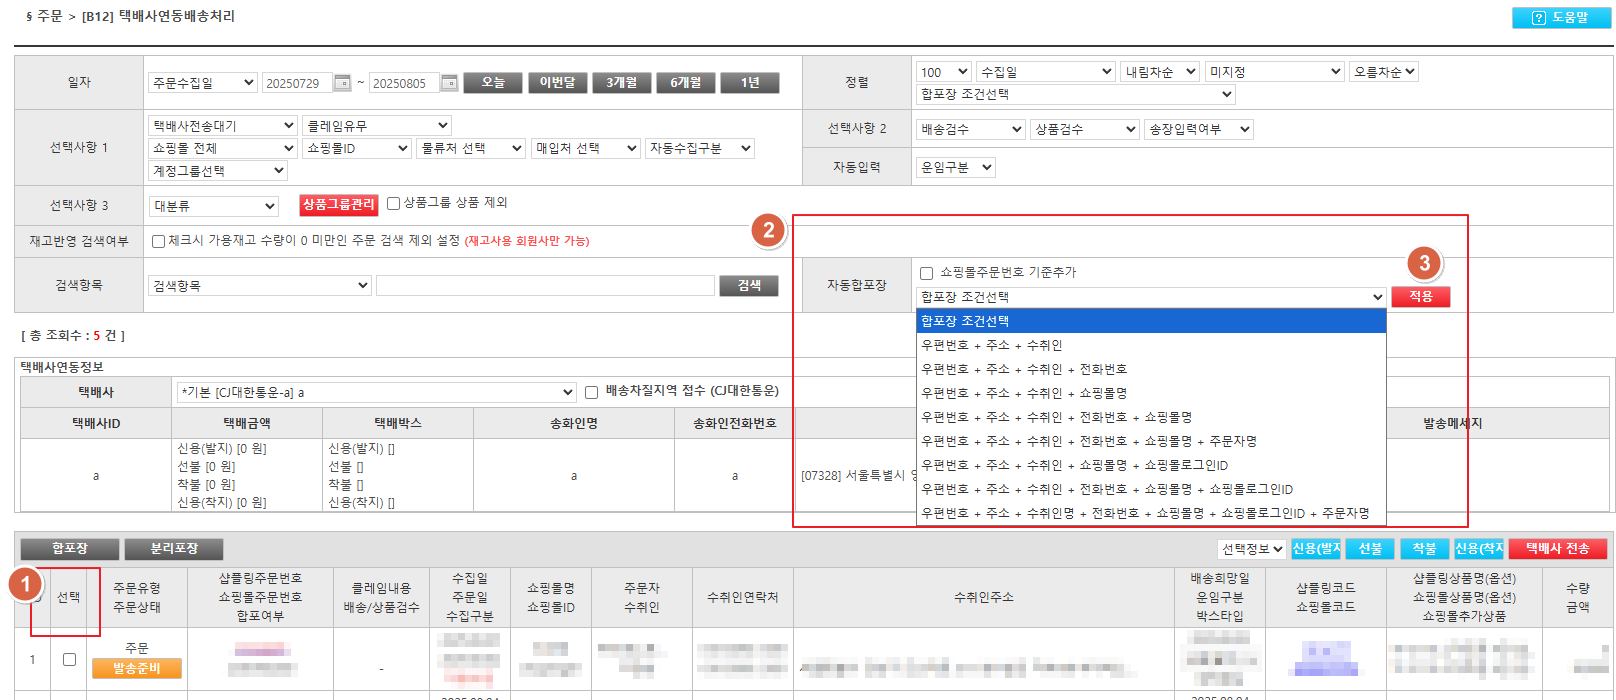Click the orange 발송준비 status badge

coord(137,668)
